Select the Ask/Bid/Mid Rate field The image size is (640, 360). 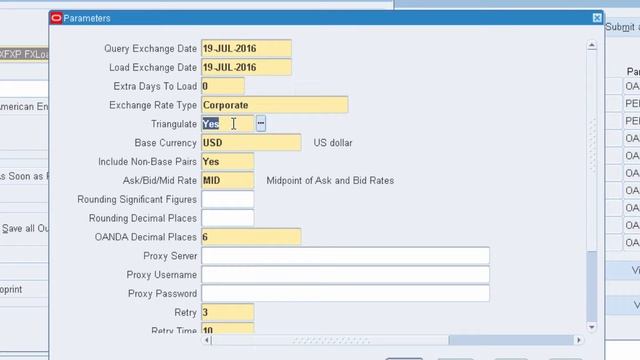pyautogui.click(x=227, y=180)
